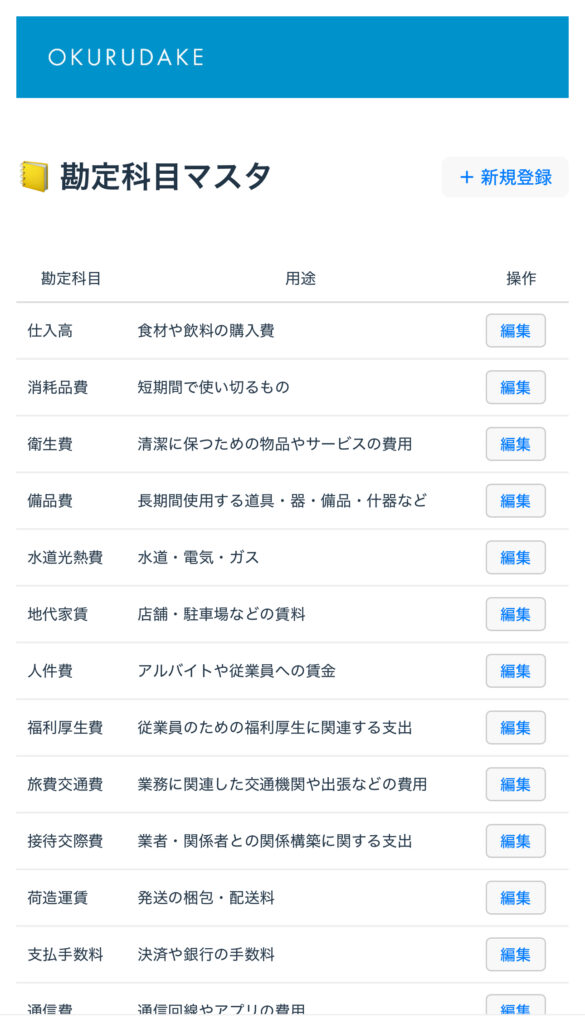This screenshot has height=1024, width=585.
Task: Click the 操作 column header
Action: [521, 279]
